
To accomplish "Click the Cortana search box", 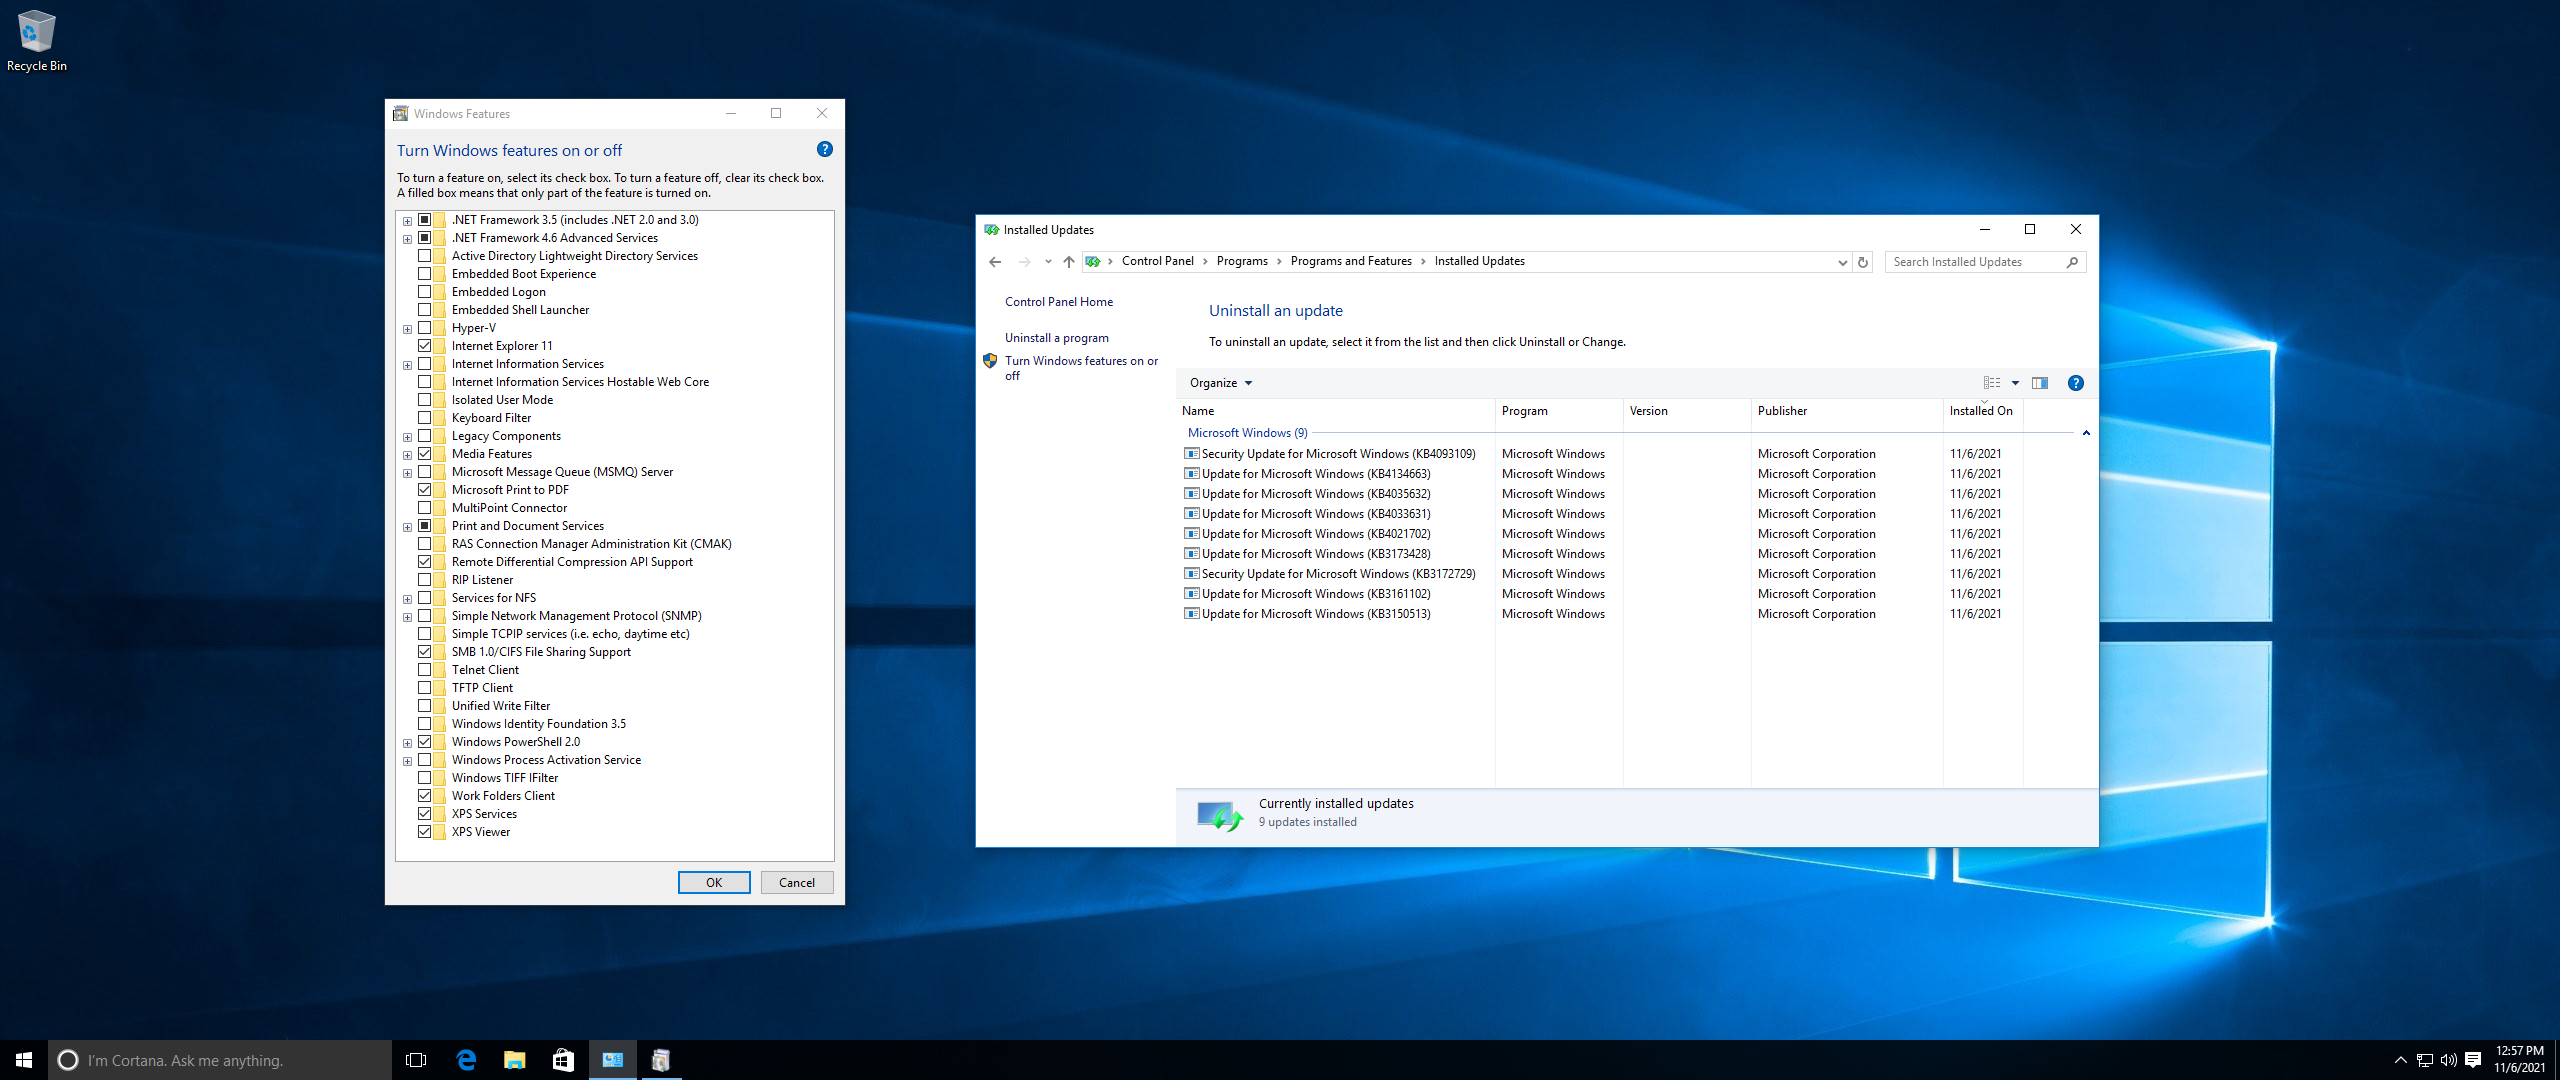I will [x=220, y=1060].
